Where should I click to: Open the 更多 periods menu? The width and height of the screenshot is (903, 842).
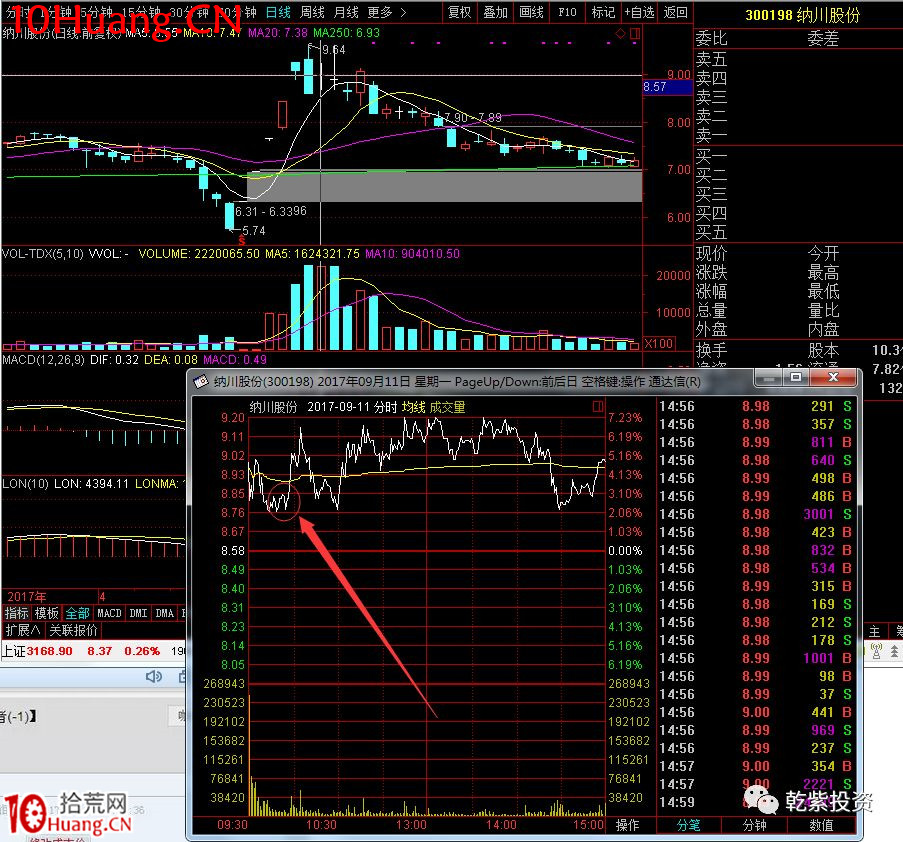point(380,12)
